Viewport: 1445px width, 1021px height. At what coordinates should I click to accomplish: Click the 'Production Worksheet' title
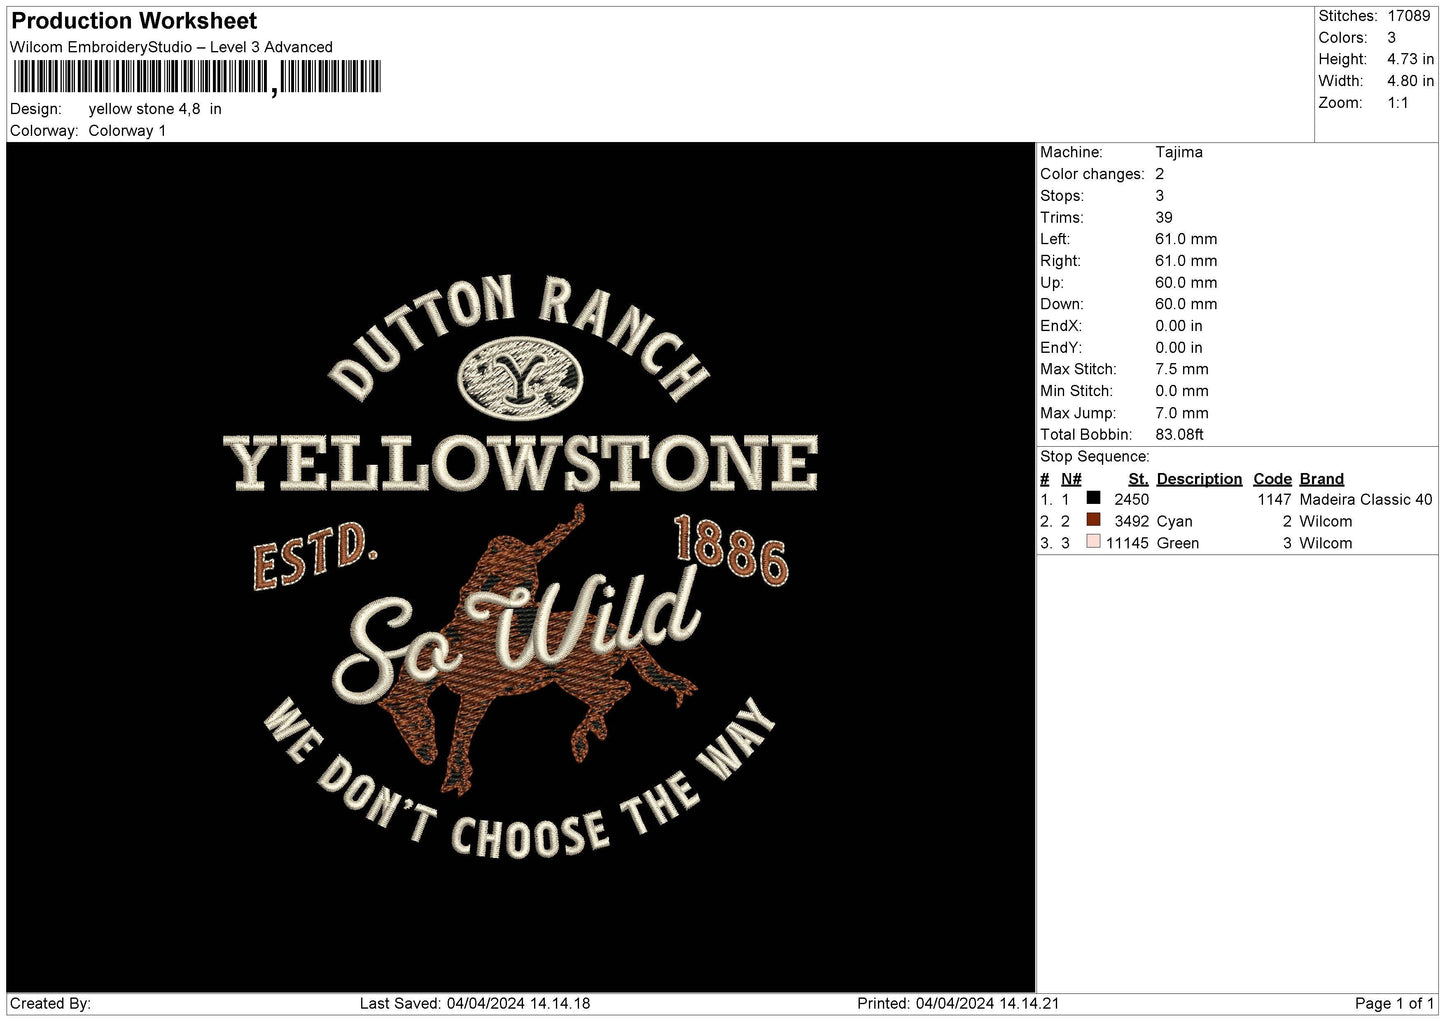(x=134, y=21)
